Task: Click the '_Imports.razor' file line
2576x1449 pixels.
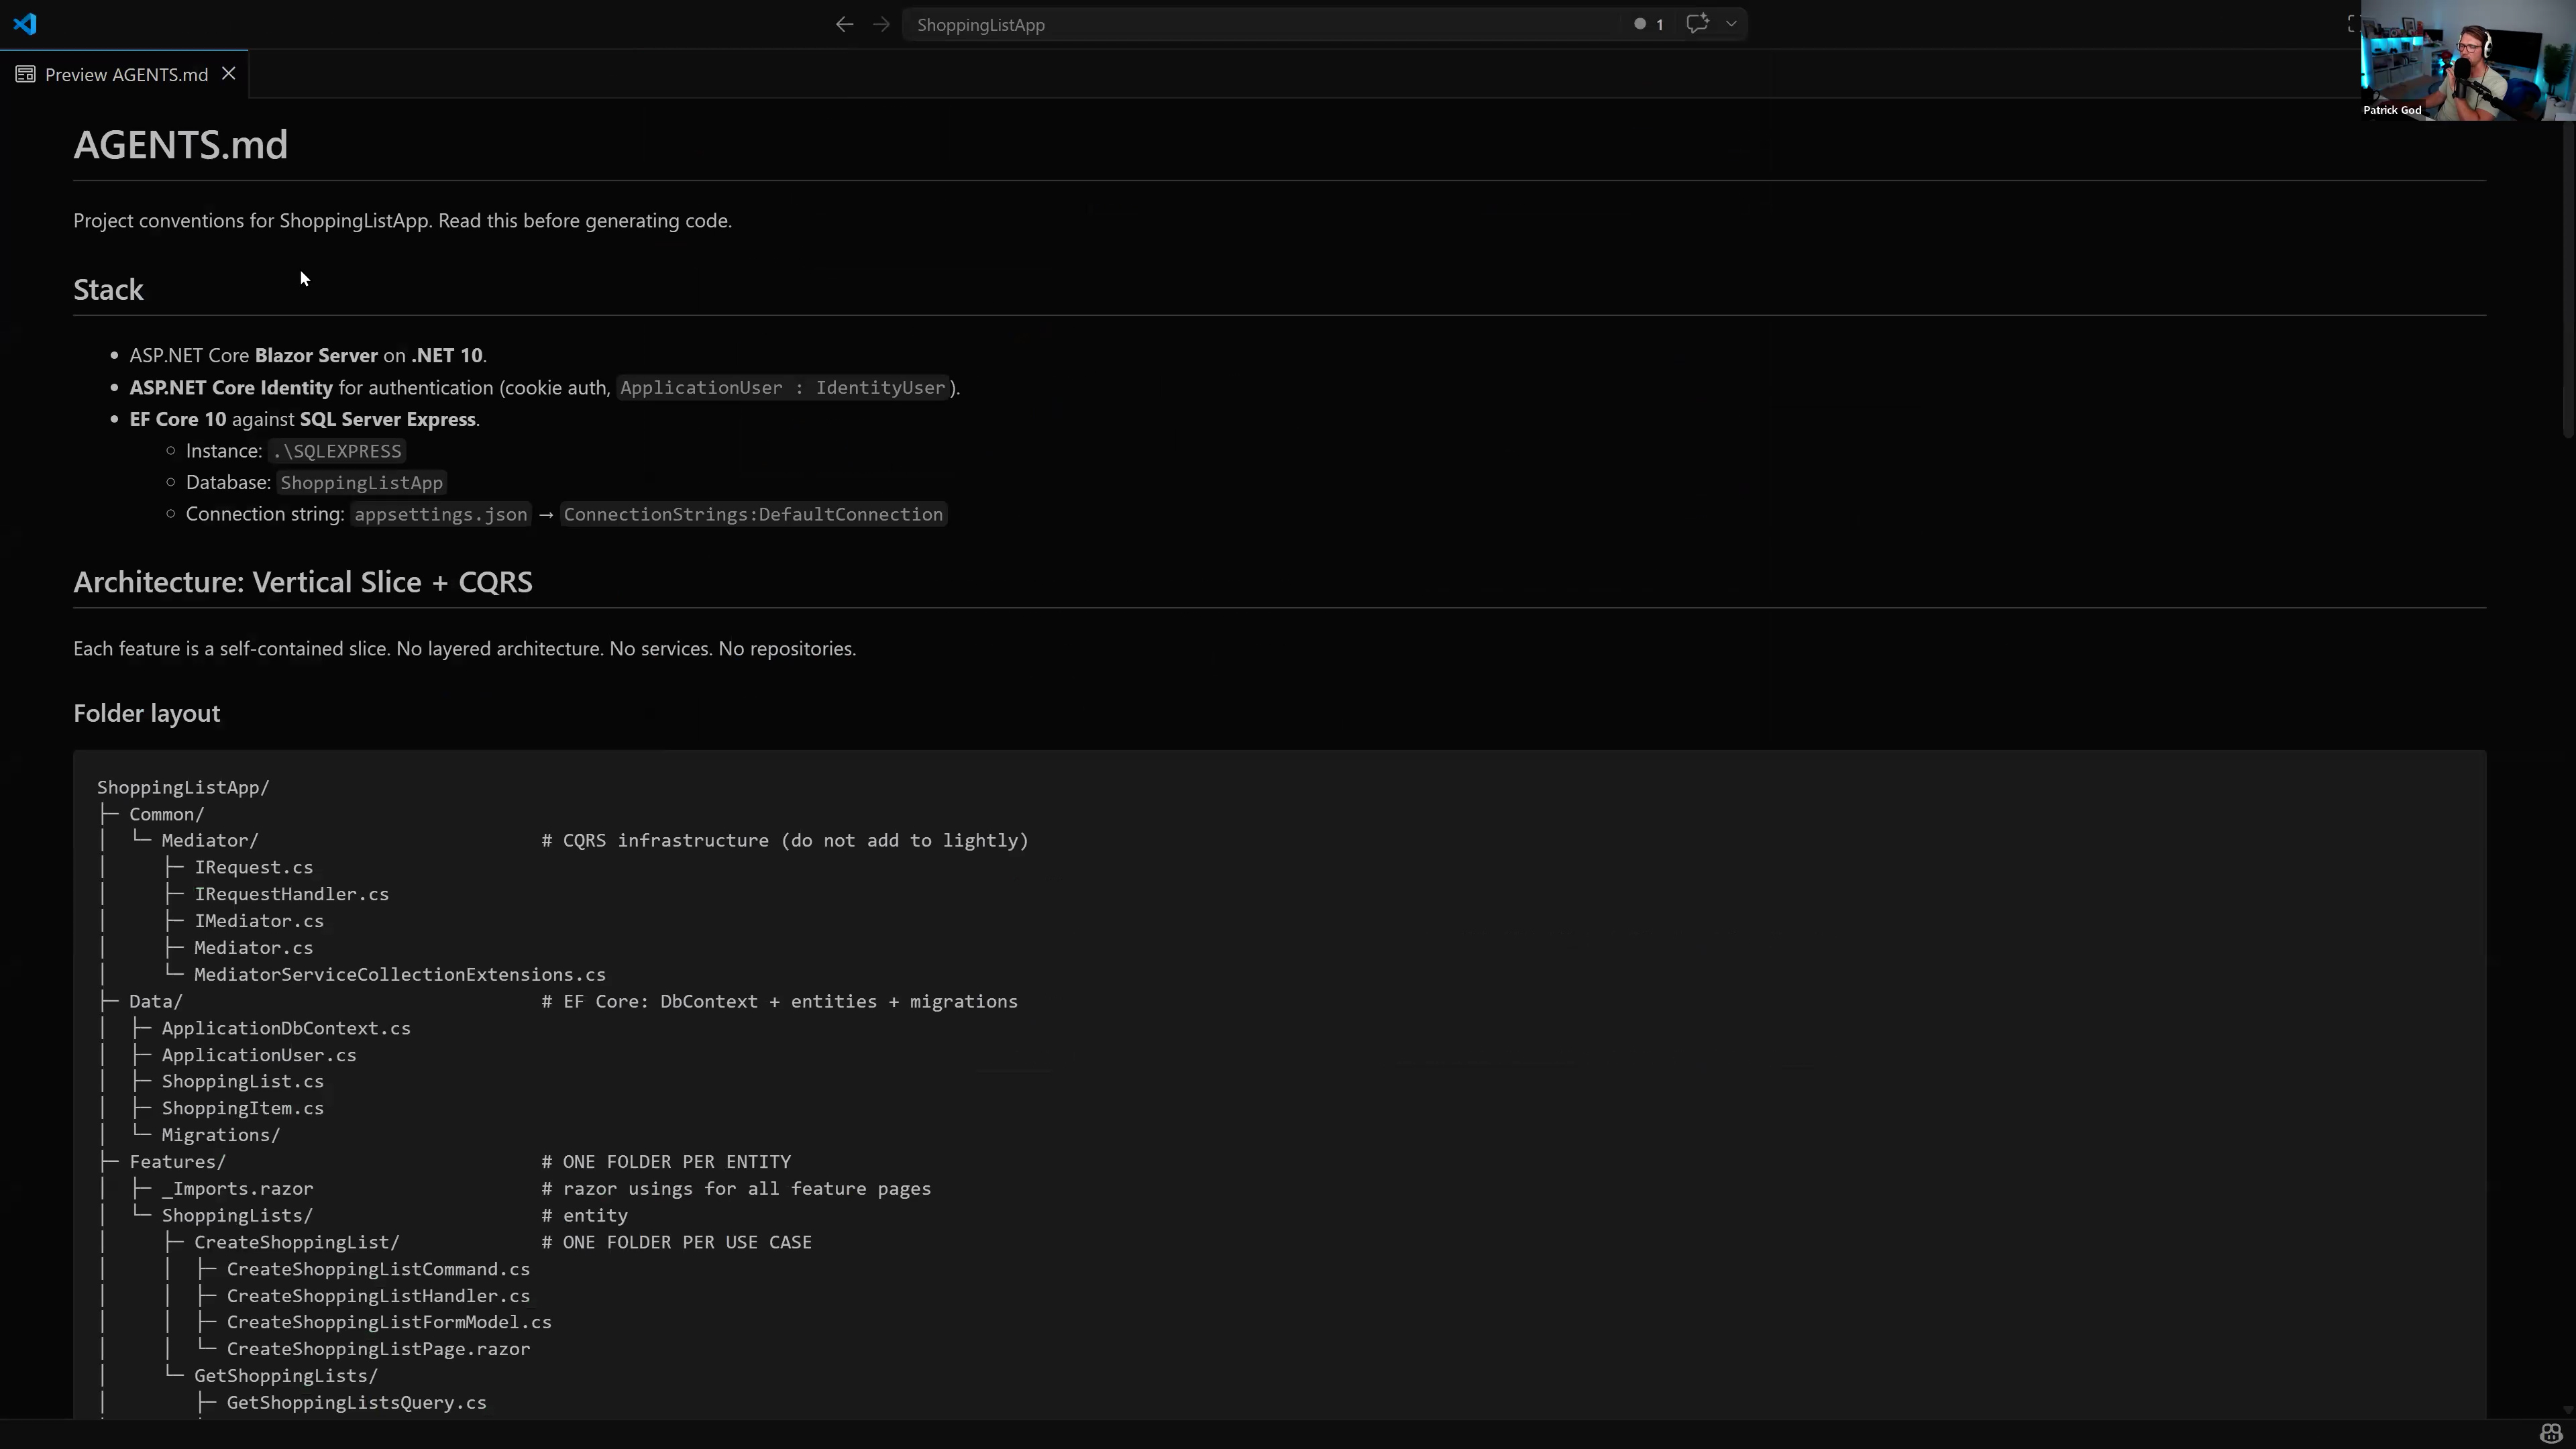Action: pos(238,1188)
